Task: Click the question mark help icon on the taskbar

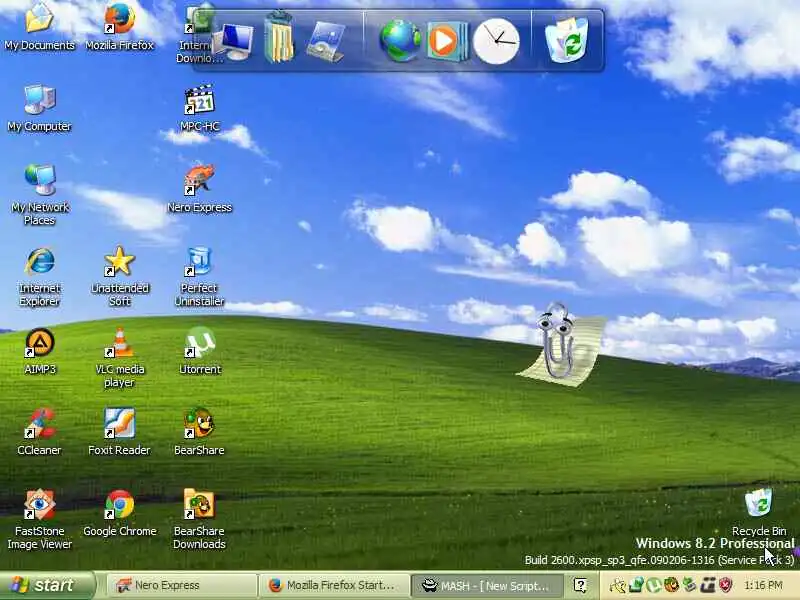Action: (x=580, y=585)
